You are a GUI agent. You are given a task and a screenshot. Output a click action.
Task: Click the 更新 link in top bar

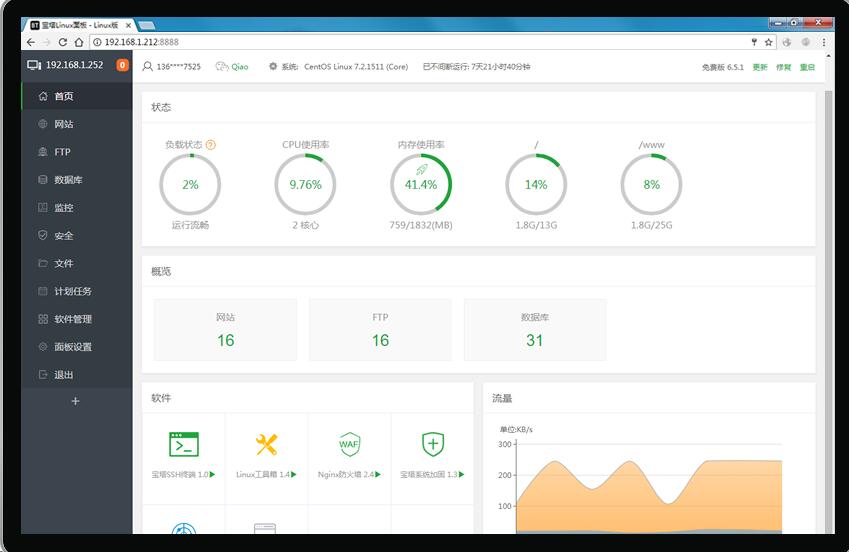[x=760, y=67]
